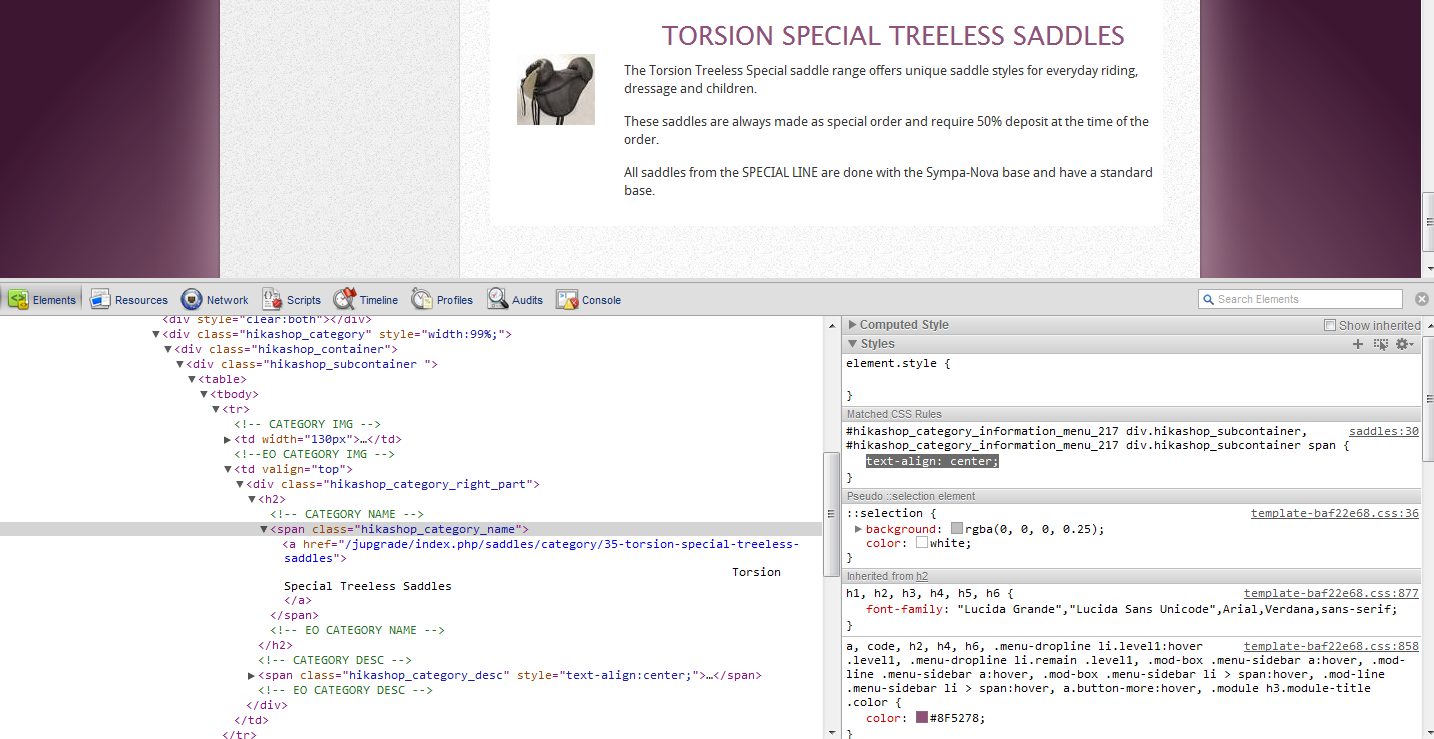The width and height of the screenshot is (1434, 739).
Task: Expand the hikashop_category_desc span node
Action: tap(252, 676)
